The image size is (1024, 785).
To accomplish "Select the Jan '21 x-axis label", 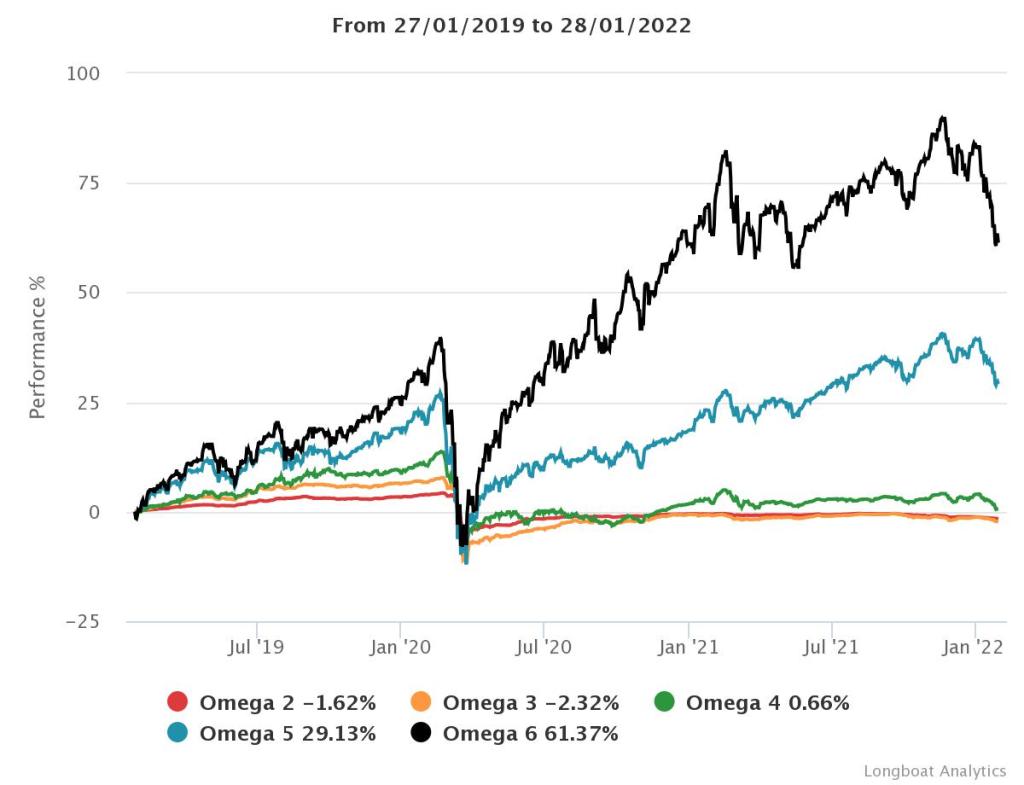I will pyautogui.click(x=688, y=647).
